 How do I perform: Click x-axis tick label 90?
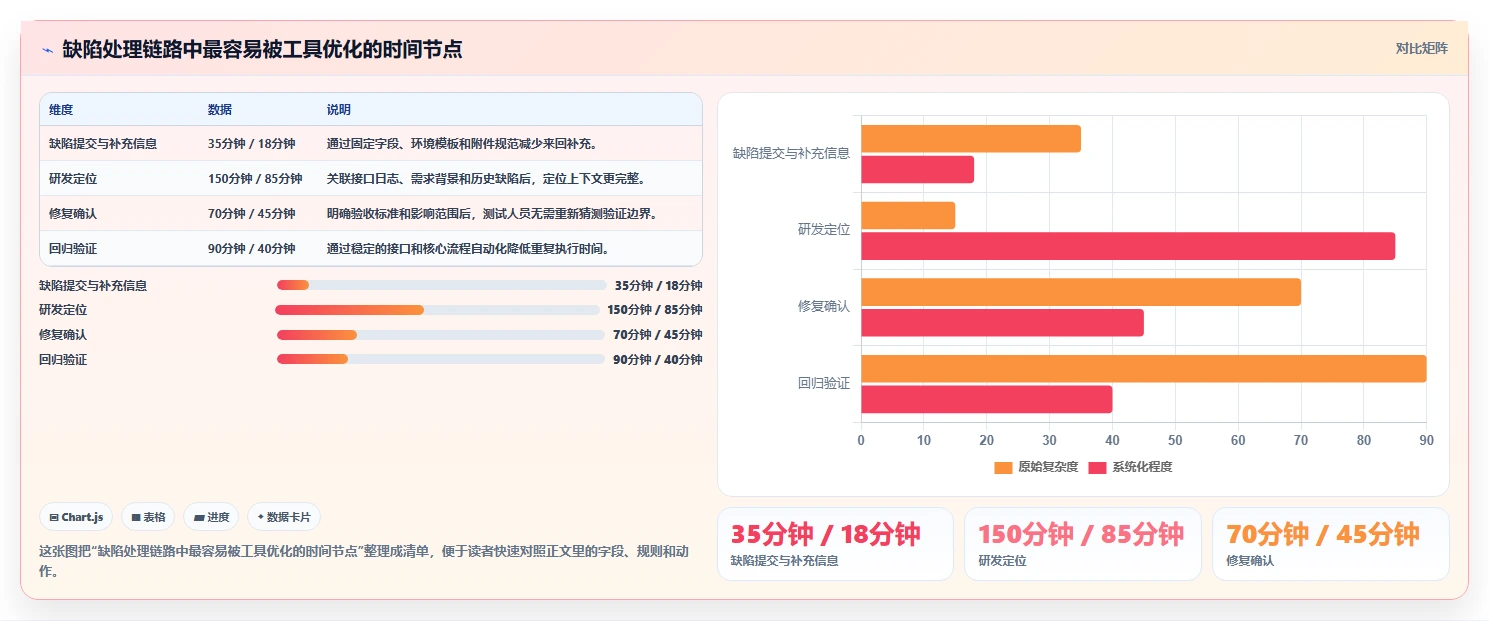(1426, 440)
